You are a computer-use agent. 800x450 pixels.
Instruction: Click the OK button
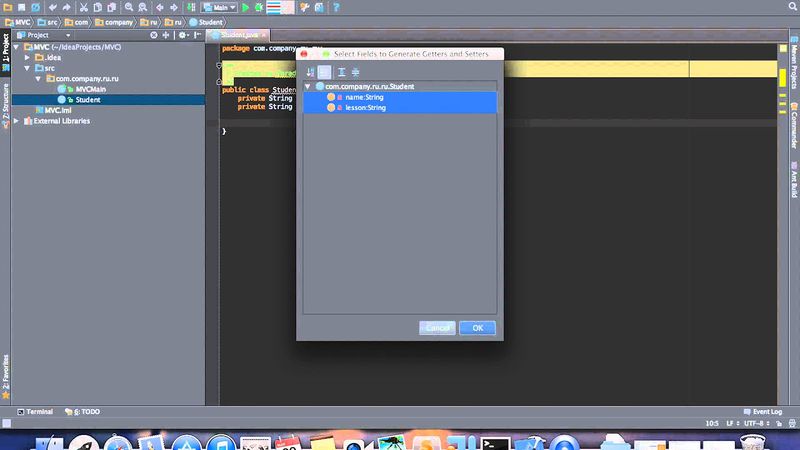click(478, 328)
